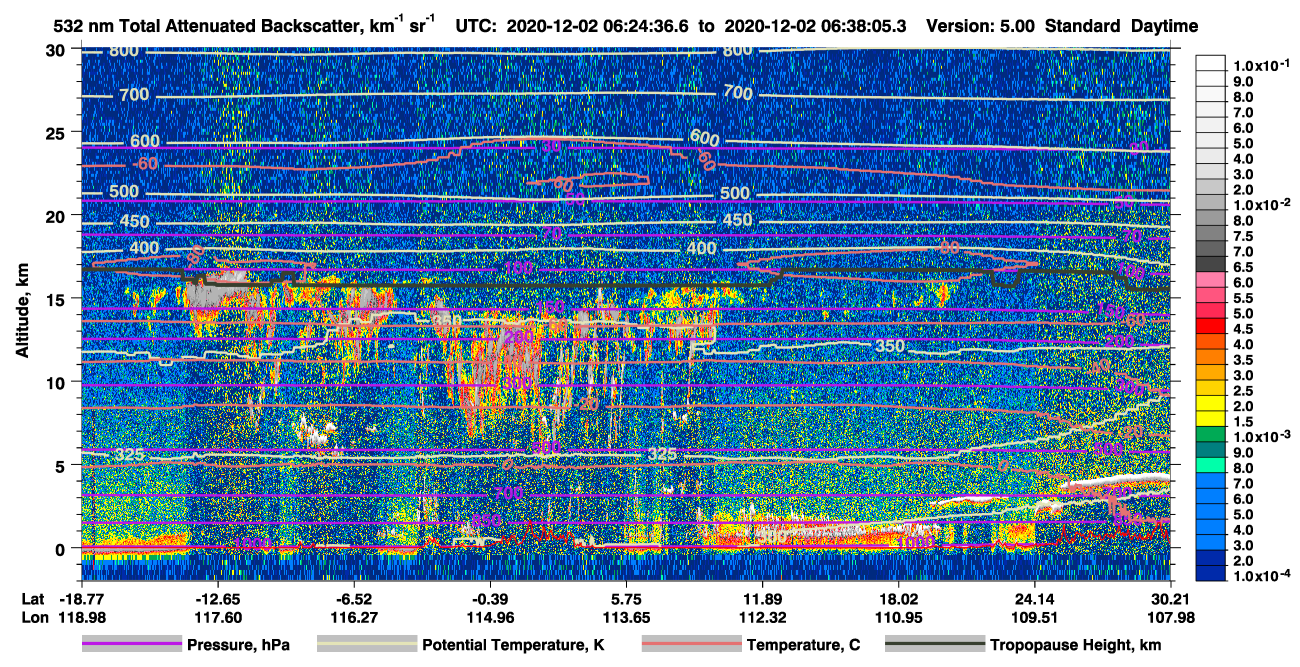Click the latitude value '-12.65'
This screenshot has height=667, width=1300.
point(217,599)
